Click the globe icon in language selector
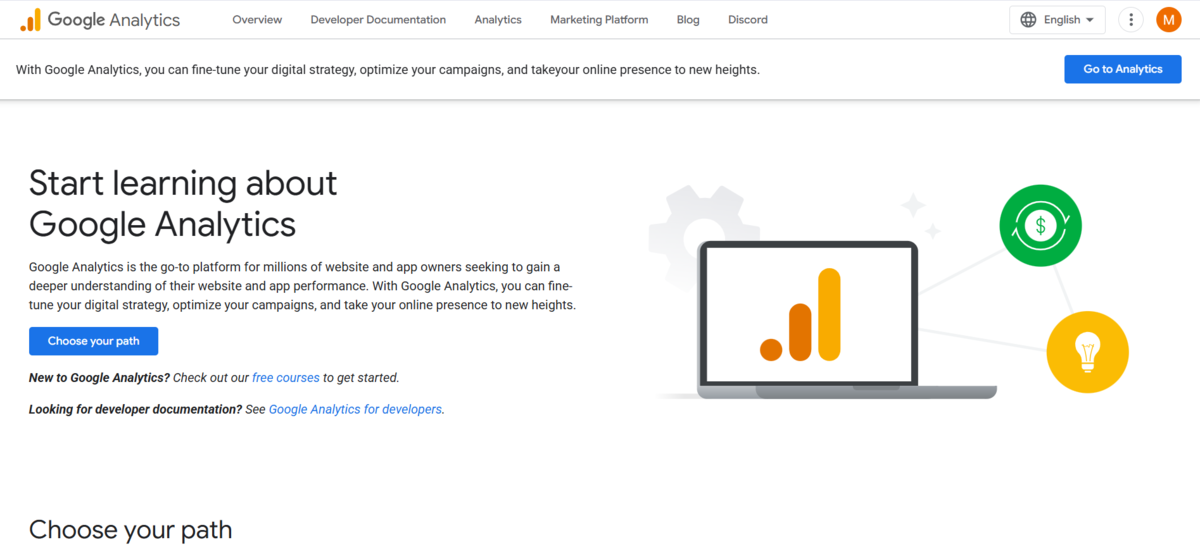Image resolution: width=1200 pixels, height=554 pixels. [1028, 19]
